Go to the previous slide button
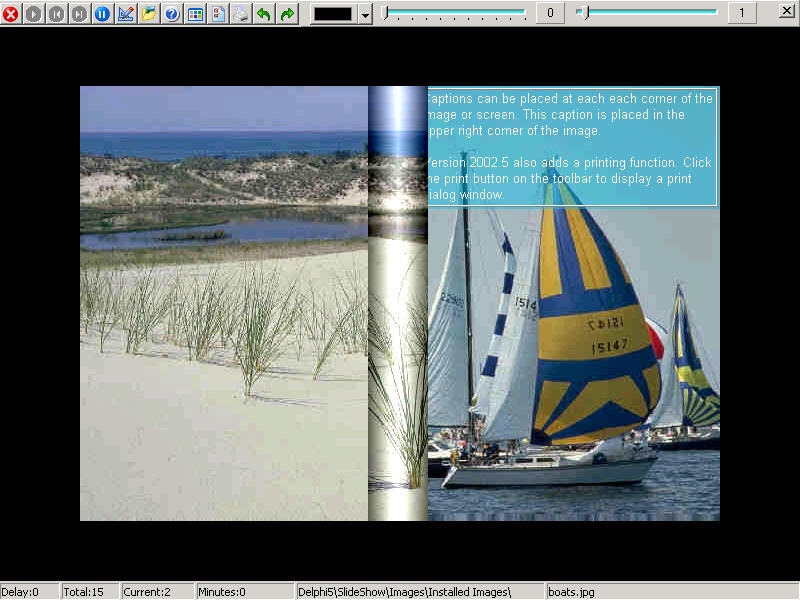The width and height of the screenshot is (800, 600). click(57, 13)
